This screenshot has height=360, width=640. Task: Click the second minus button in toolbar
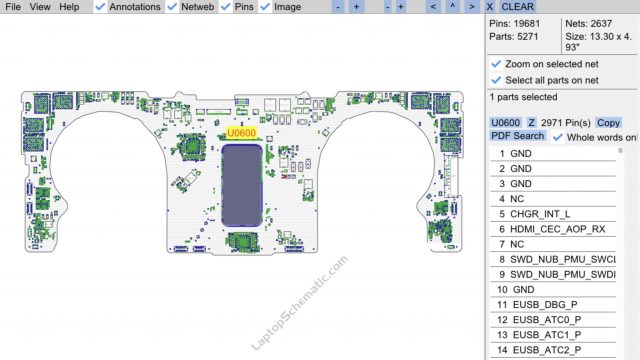(387, 7)
